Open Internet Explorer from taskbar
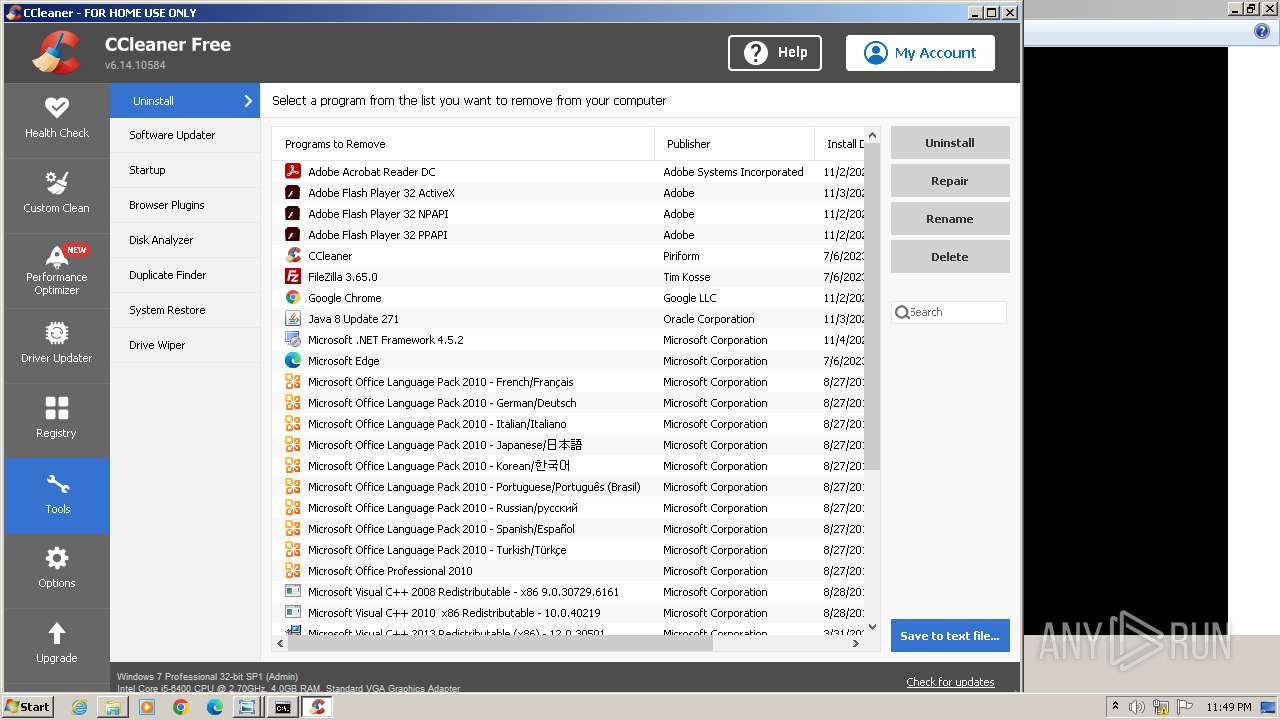 point(79,707)
